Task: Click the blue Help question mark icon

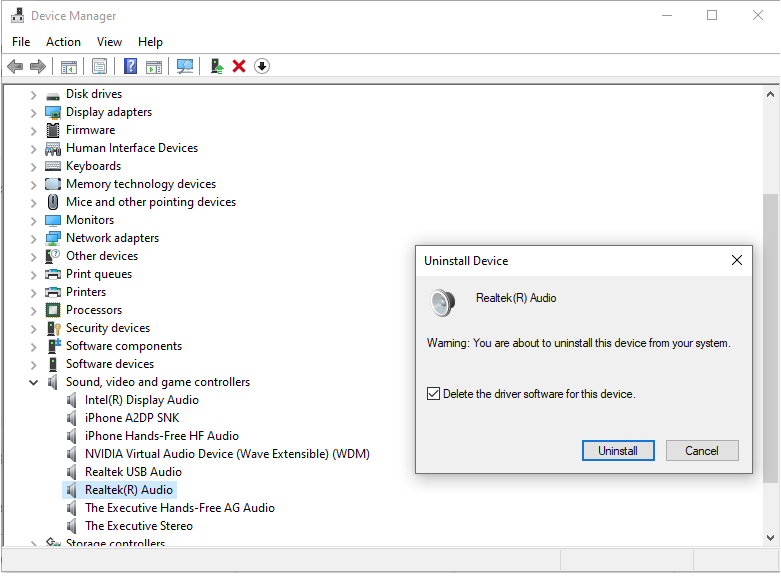Action: point(130,66)
